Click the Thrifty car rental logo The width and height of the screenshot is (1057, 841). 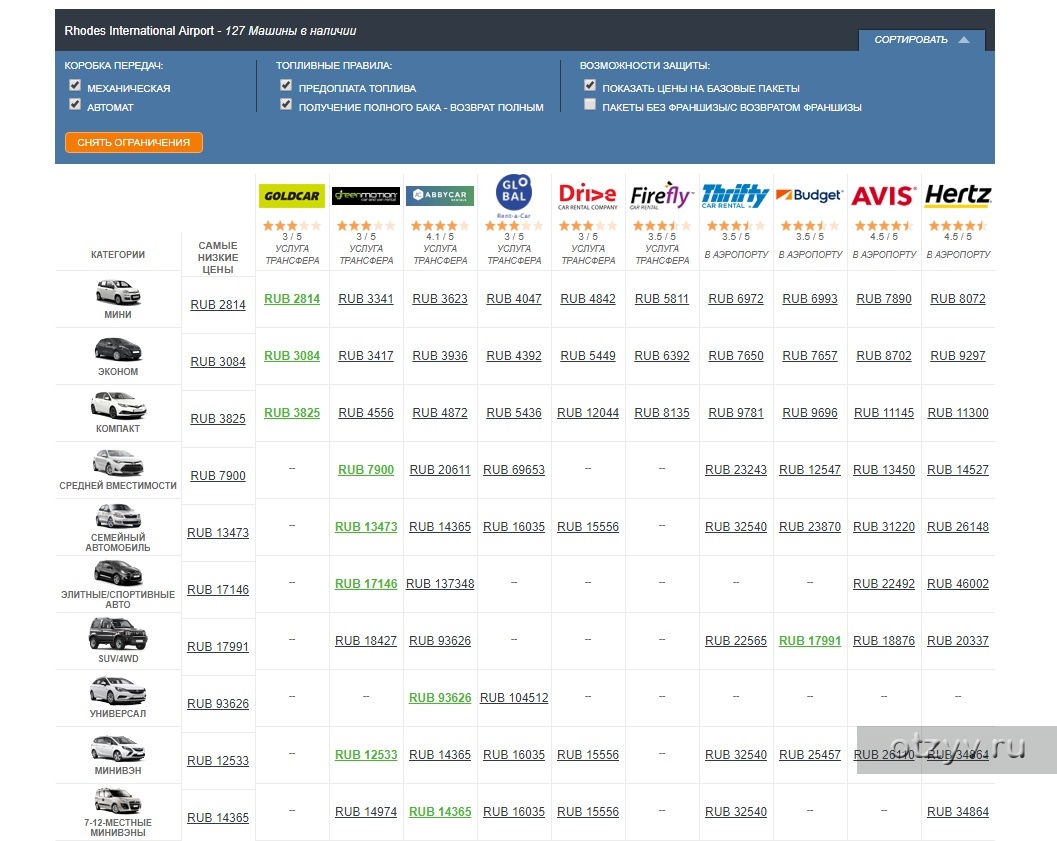coord(735,195)
